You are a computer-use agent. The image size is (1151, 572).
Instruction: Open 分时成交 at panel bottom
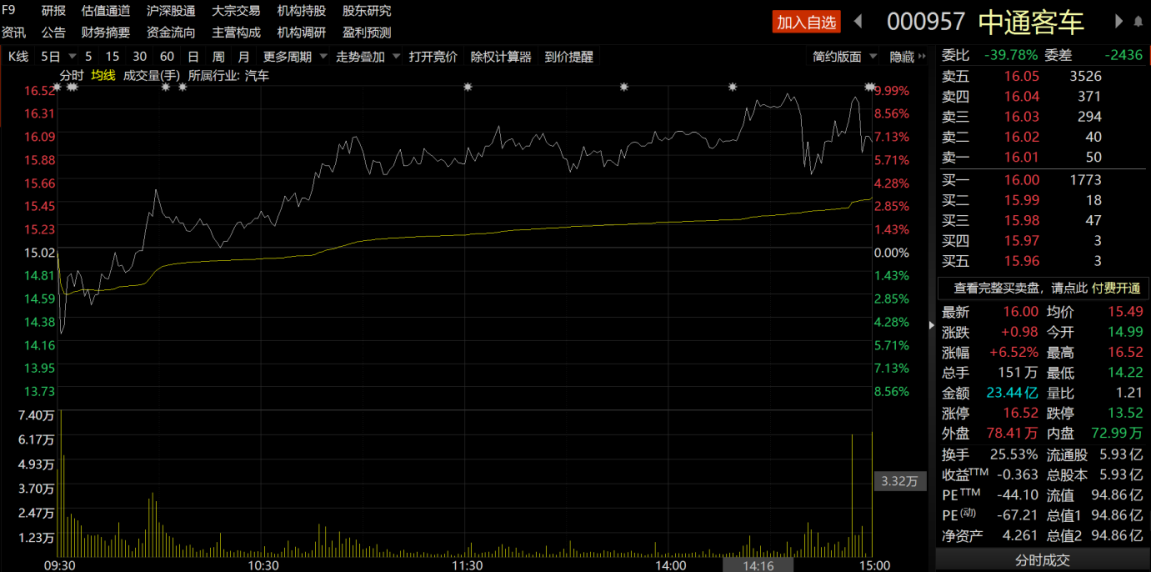click(x=1043, y=560)
